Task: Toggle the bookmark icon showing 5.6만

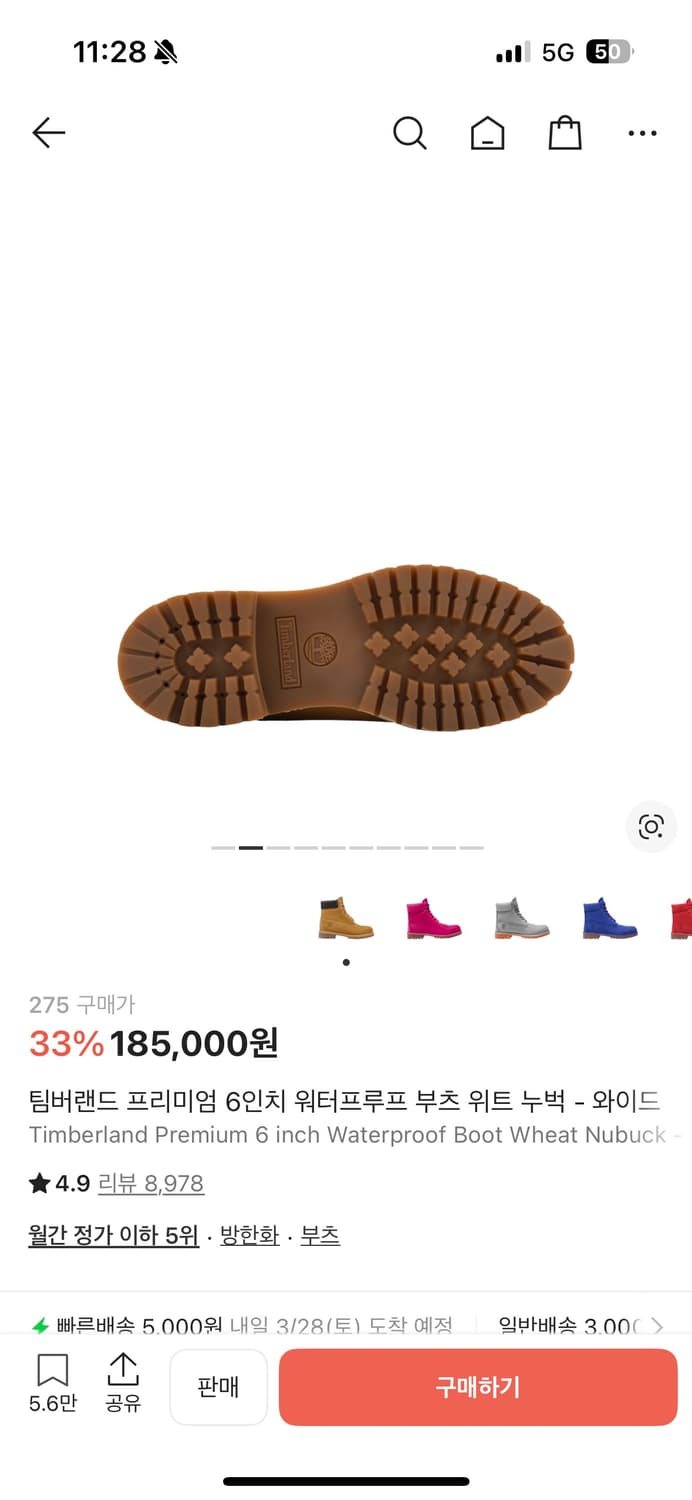Action: click(x=52, y=1383)
